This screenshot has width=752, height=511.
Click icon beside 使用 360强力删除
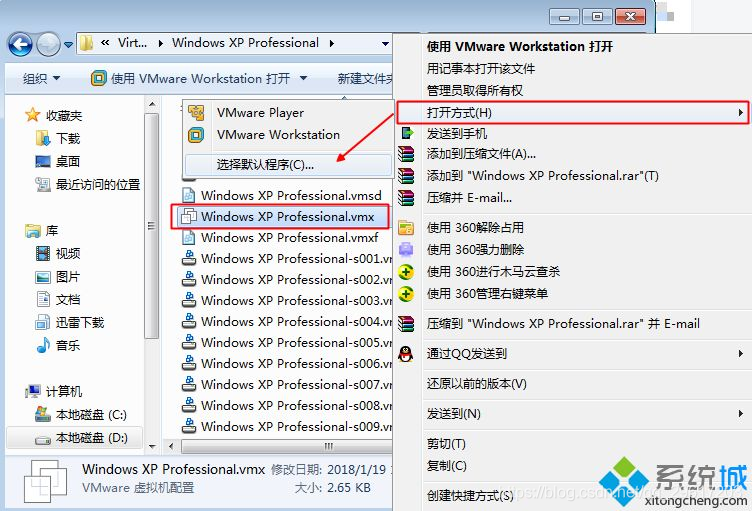pos(406,250)
